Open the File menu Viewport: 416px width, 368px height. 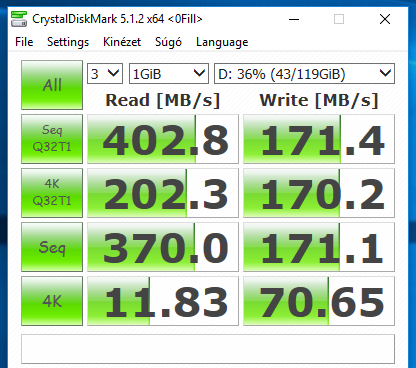[24, 42]
